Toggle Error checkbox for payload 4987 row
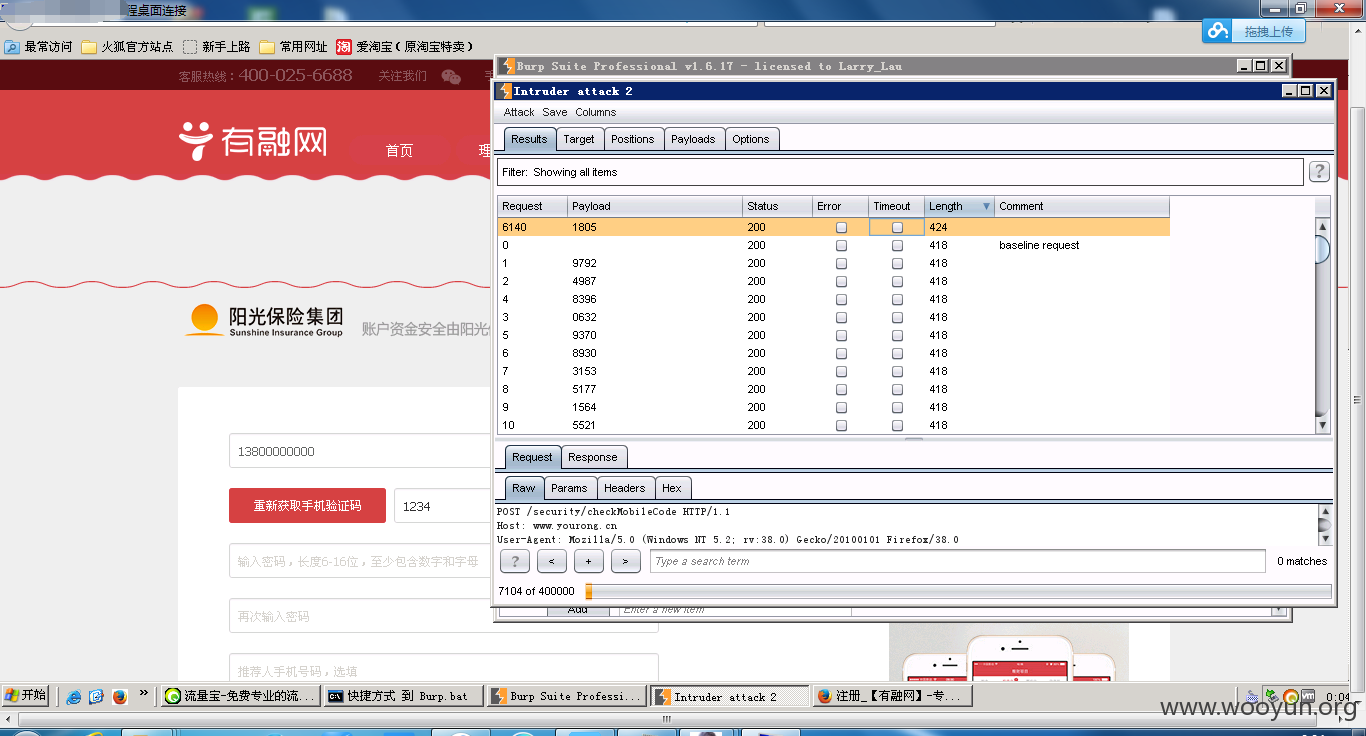This screenshot has height=736, width=1366. point(841,281)
